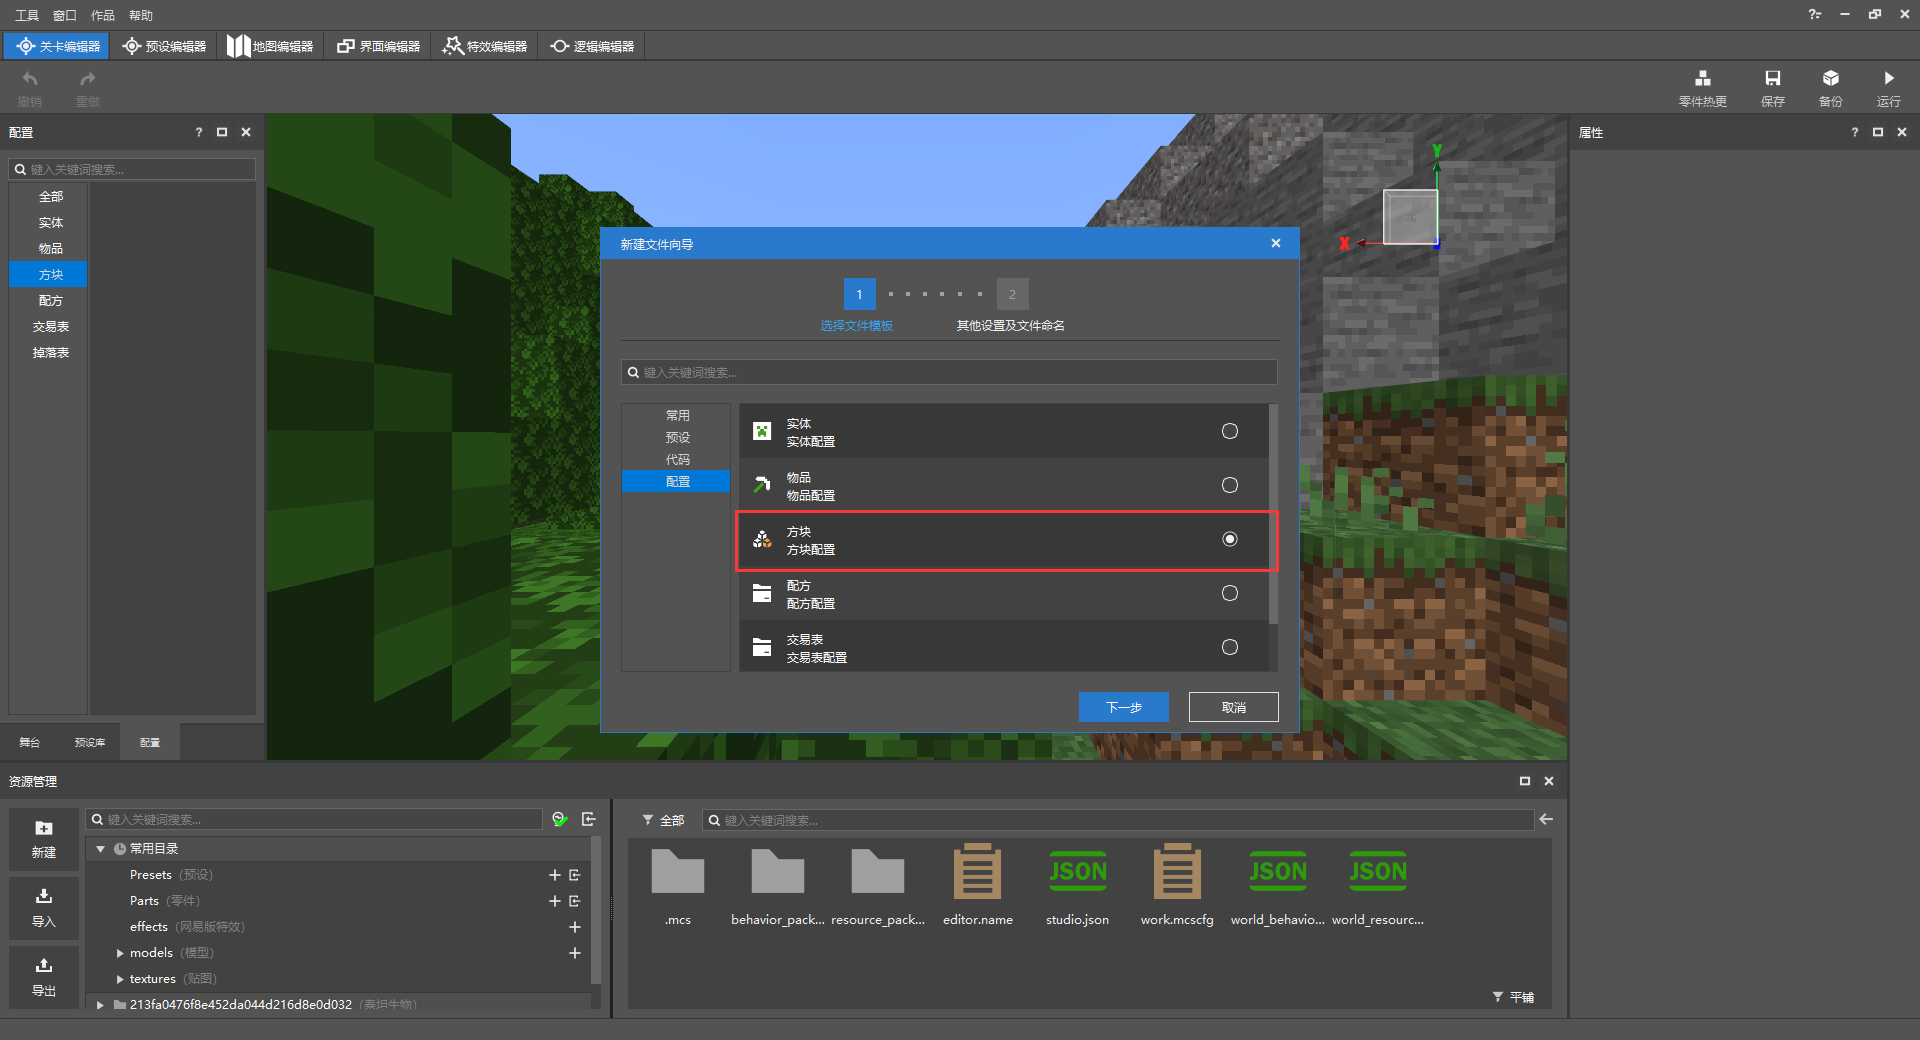Go to wizard step 2 indicator

pyautogui.click(x=1012, y=294)
